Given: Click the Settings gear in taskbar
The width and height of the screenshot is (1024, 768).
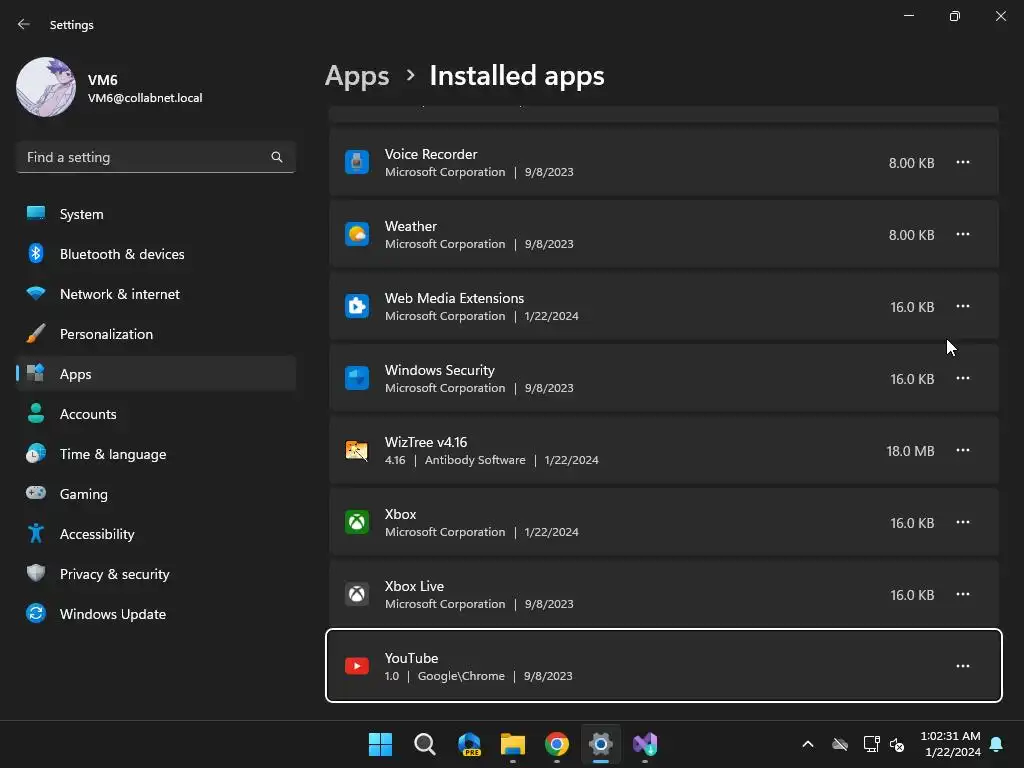Looking at the screenshot, I should point(601,744).
